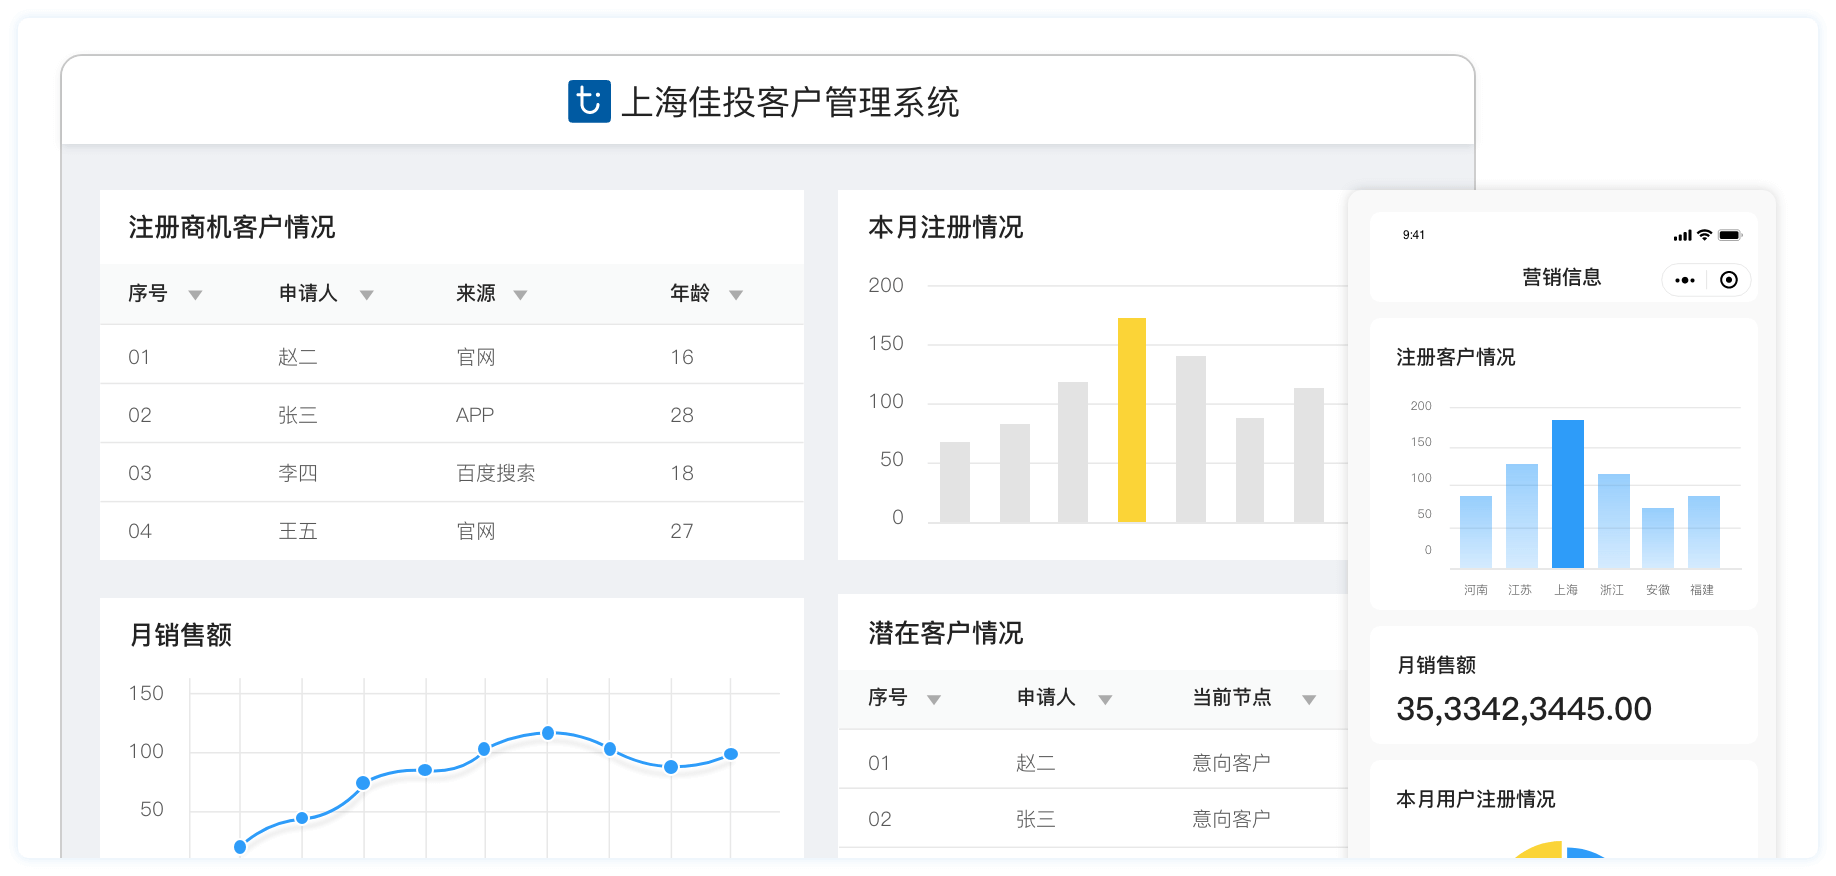Open the 年龄 column sort arrow
Image resolution: width=1836 pixels, height=876 pixels.
click(x=736, y=295)
